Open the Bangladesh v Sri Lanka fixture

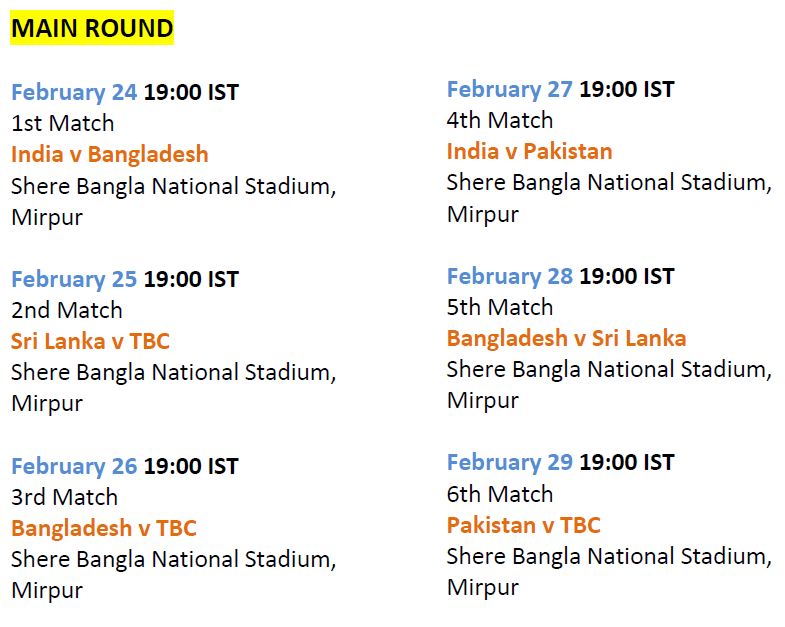[x=566, y=338]
